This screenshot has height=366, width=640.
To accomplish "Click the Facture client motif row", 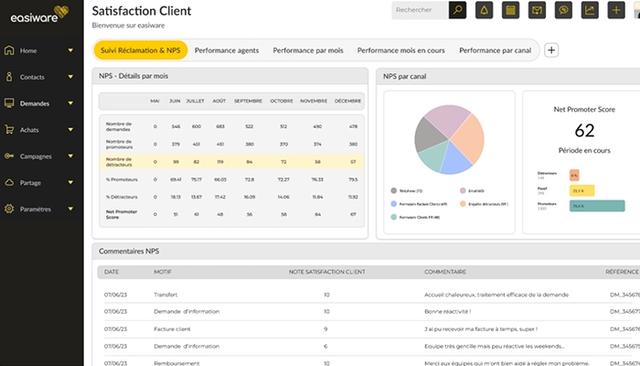I will [x=172, y=329].
